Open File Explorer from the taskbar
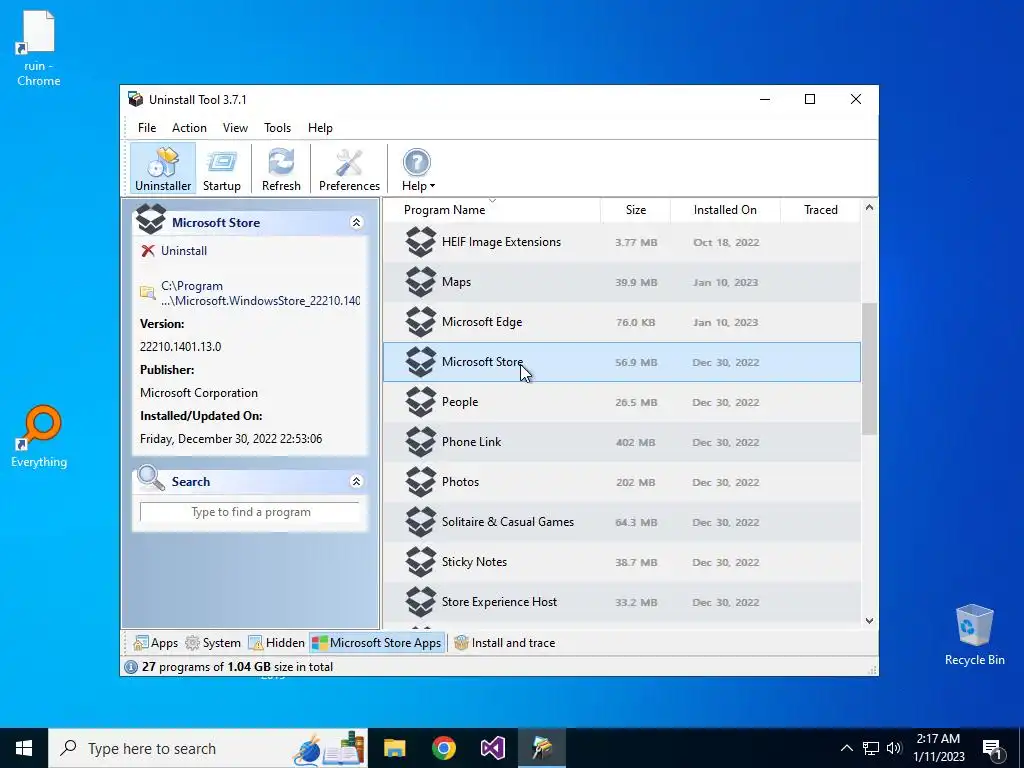This screenshot has height=768, width=1024. pyautogui.click(x=394, y=748)
